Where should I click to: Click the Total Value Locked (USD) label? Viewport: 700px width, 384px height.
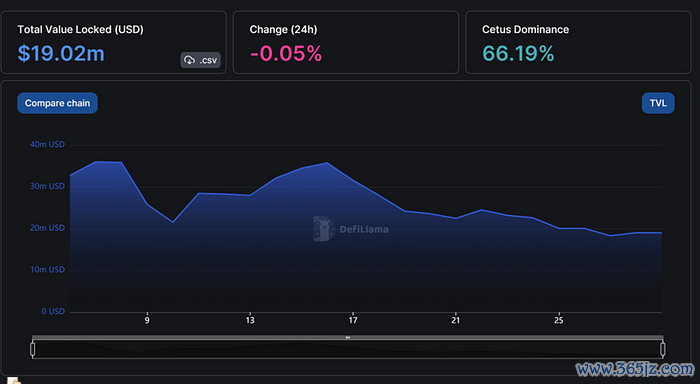80,29
